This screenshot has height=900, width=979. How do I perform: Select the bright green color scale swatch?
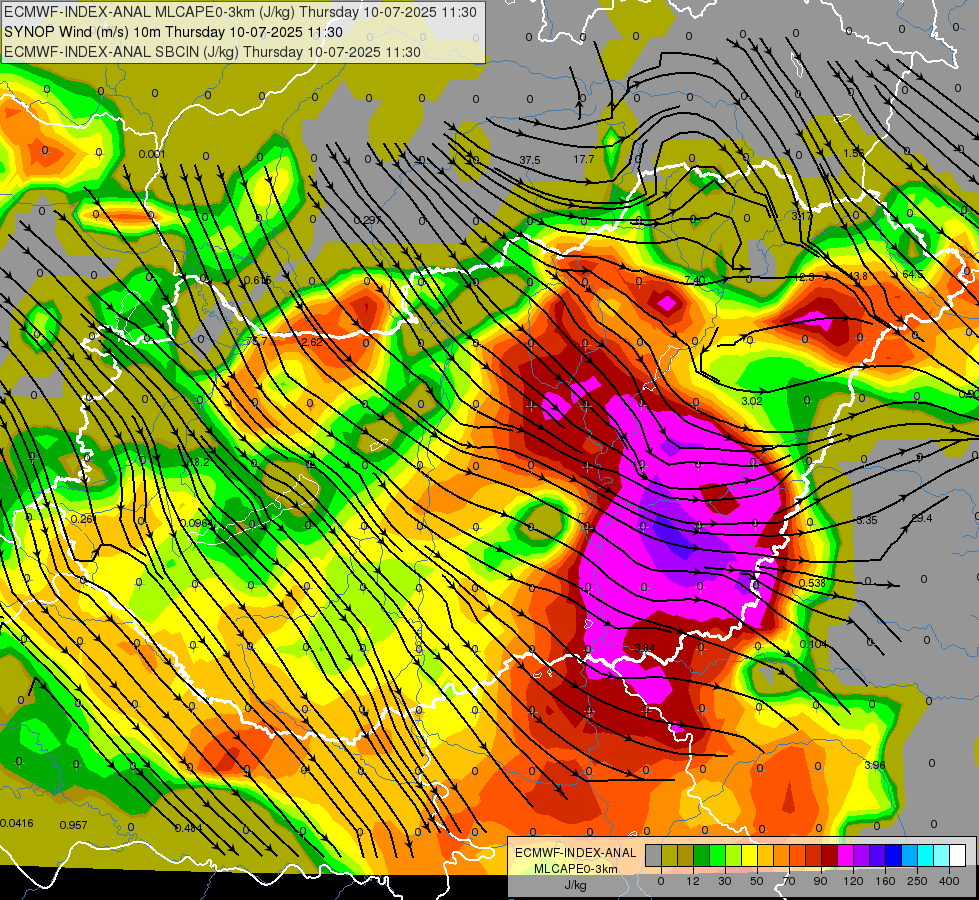coord(717,856)
